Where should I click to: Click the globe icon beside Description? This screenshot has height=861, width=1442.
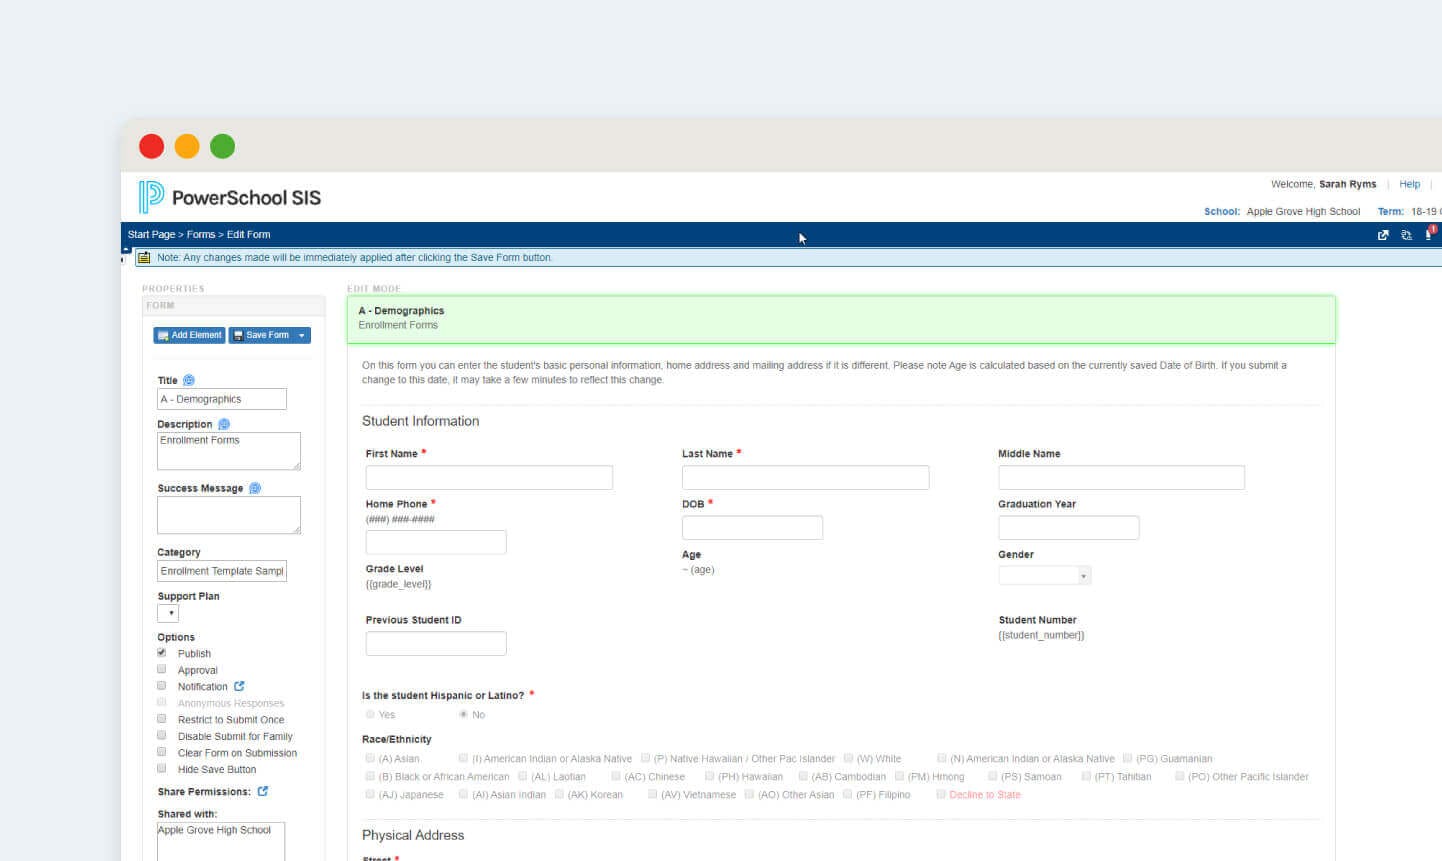223,424
